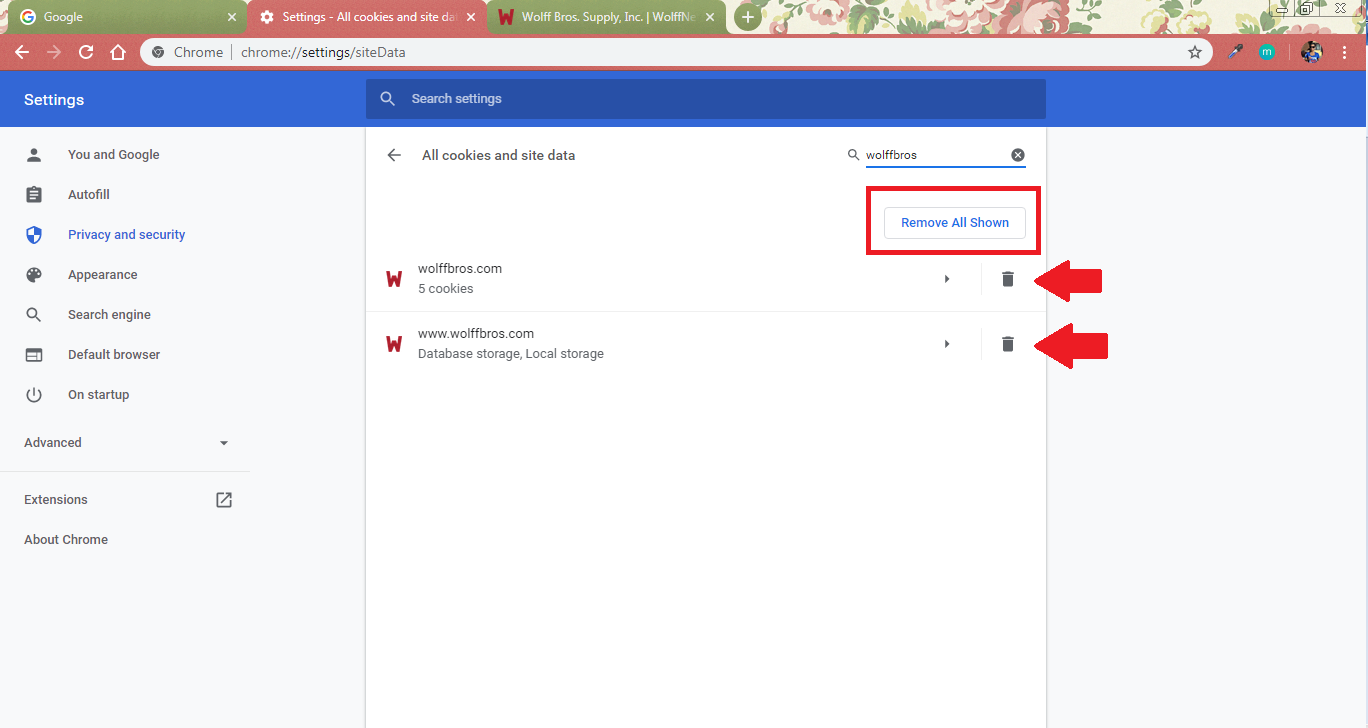The image size is (1368, 728).
Task: Open the On startup settings
Action: coord(98,395)
